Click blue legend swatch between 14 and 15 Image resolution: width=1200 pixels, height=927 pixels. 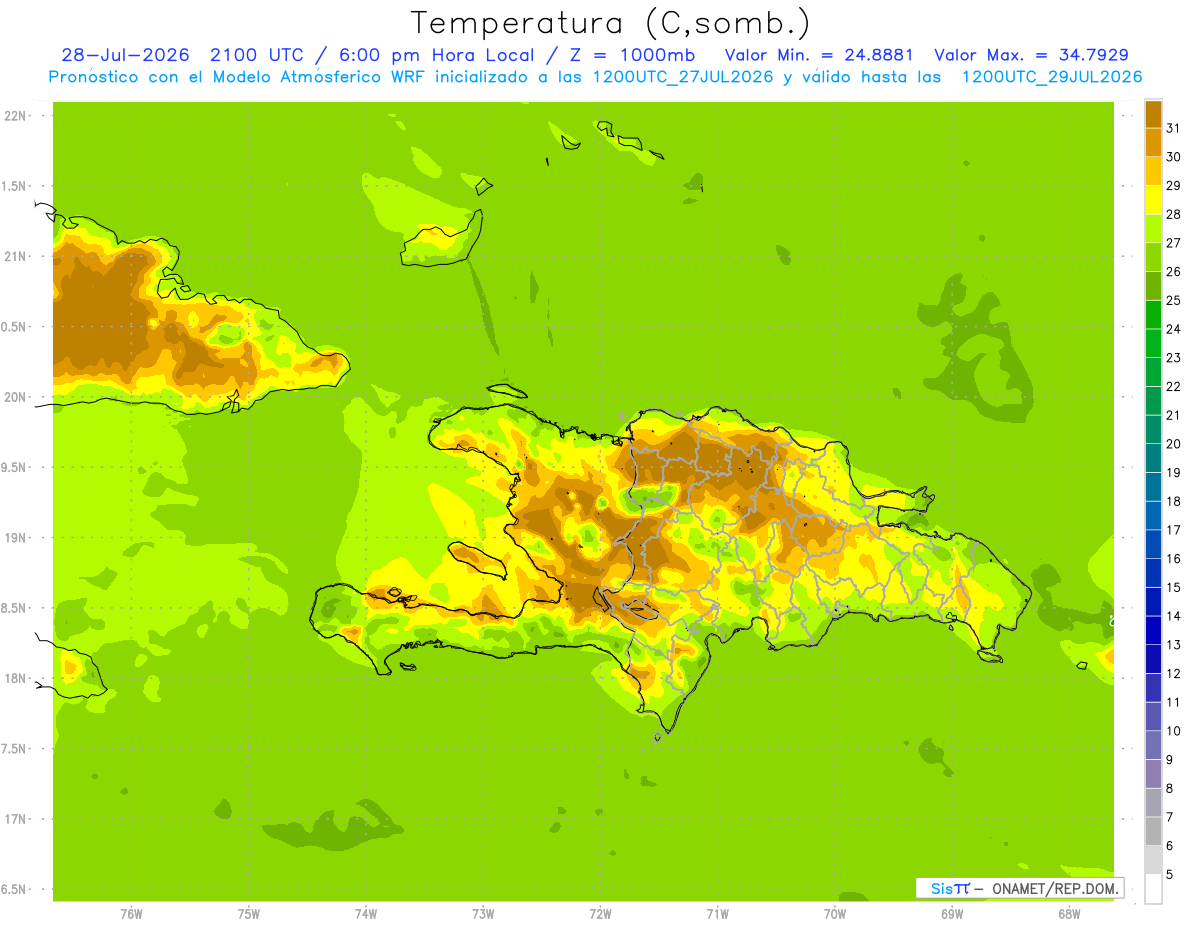[x=1153, y=601]
